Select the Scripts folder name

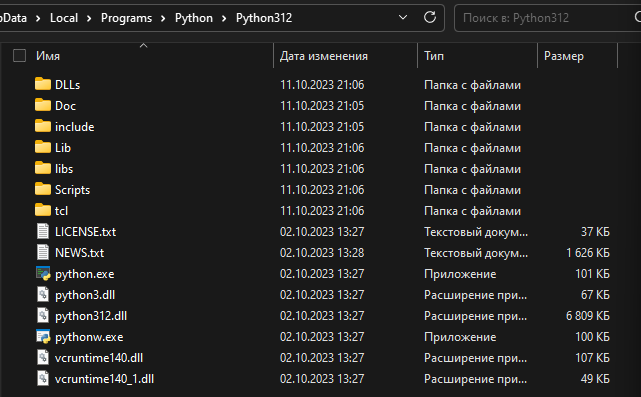72,190
